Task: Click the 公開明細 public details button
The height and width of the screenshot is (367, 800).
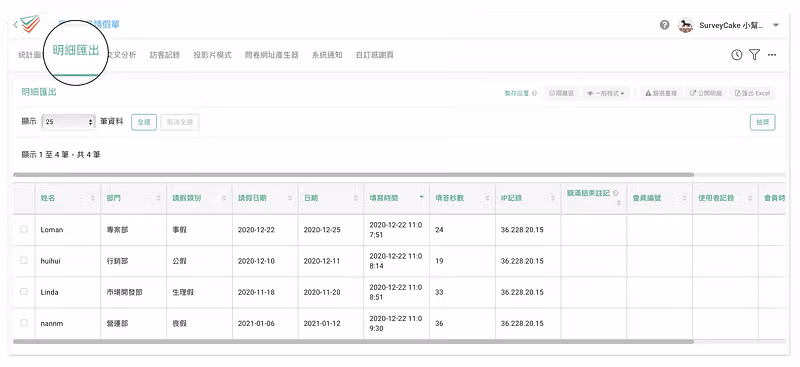Action: 706,93
